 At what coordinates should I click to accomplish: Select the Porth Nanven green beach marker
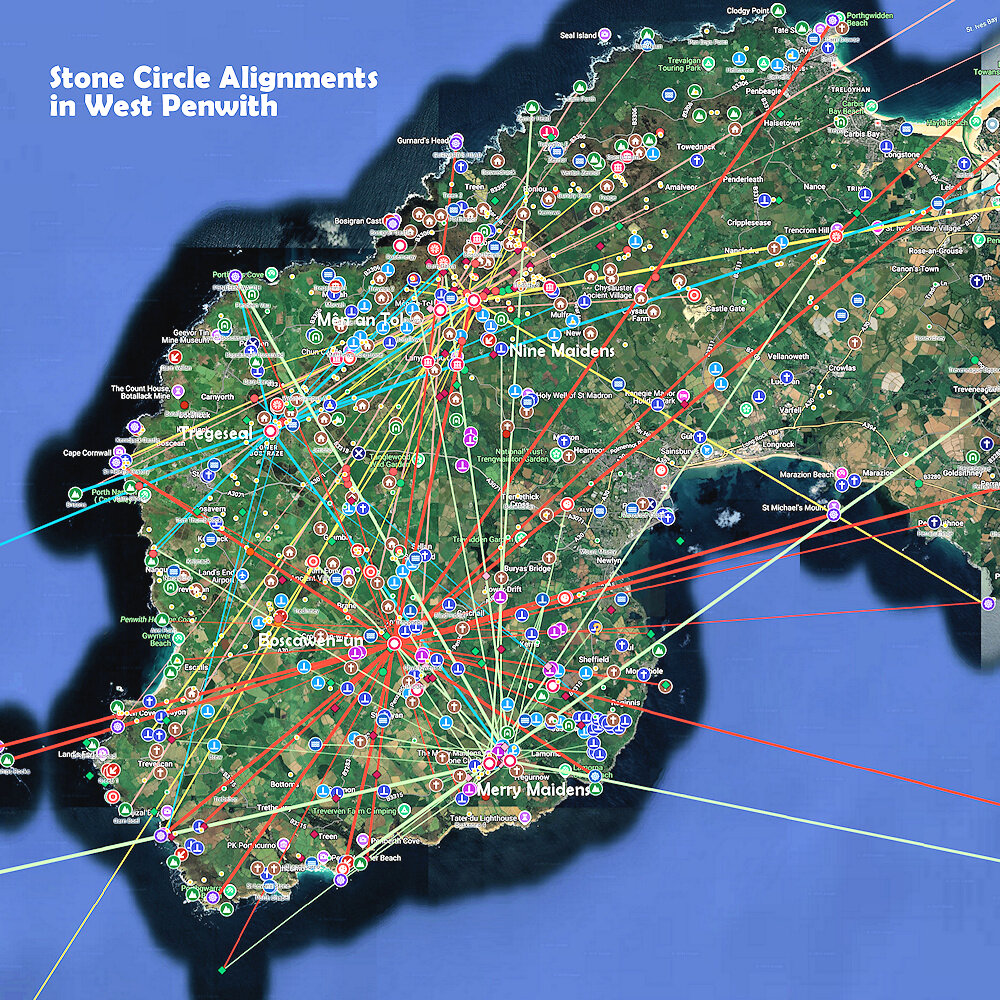[145, 494]
